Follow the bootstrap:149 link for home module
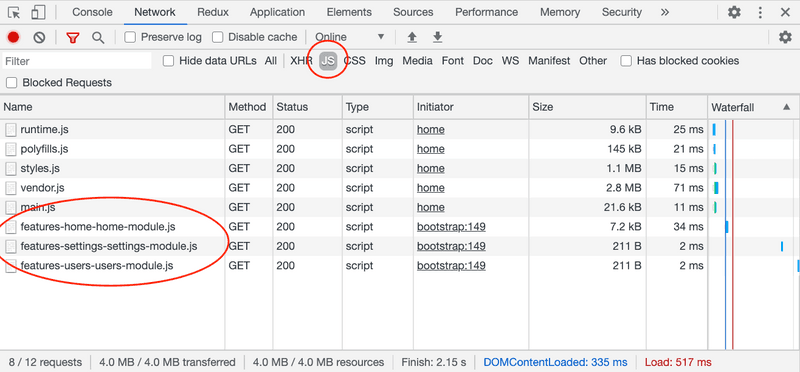Image resolution: width=800 pixels, height=372 pixels. point(451,227)
